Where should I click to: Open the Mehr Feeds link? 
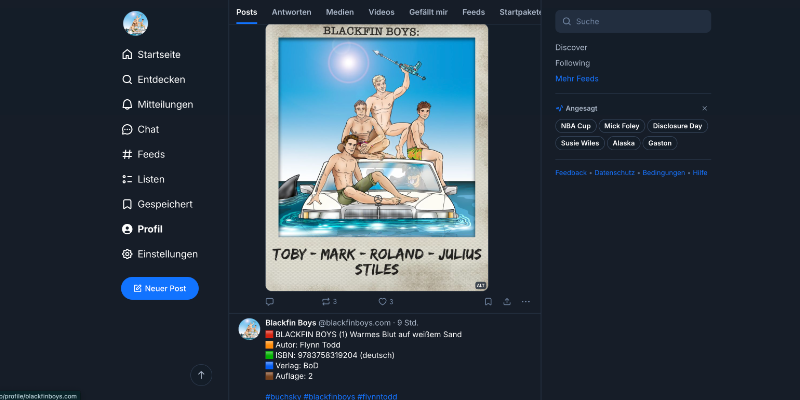(x=576, y=78)
